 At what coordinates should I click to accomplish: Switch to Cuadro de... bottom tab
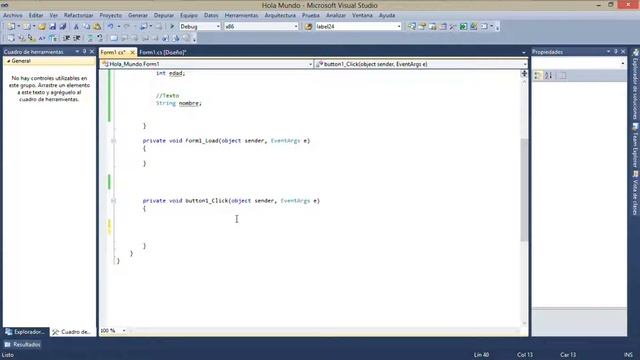(x=72, y=332)
